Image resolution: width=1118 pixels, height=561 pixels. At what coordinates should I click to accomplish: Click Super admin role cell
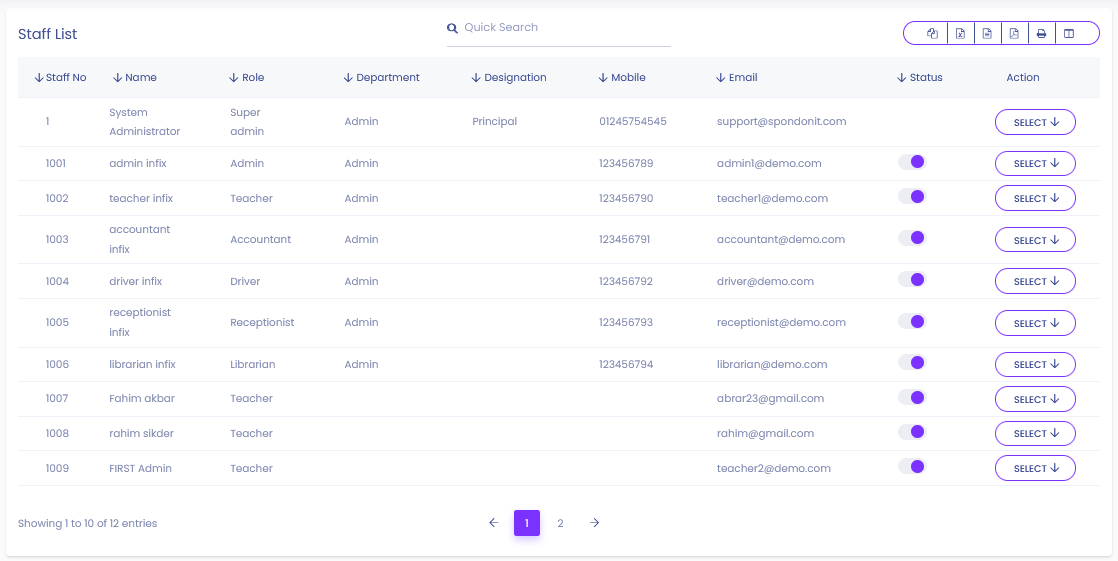247,122
